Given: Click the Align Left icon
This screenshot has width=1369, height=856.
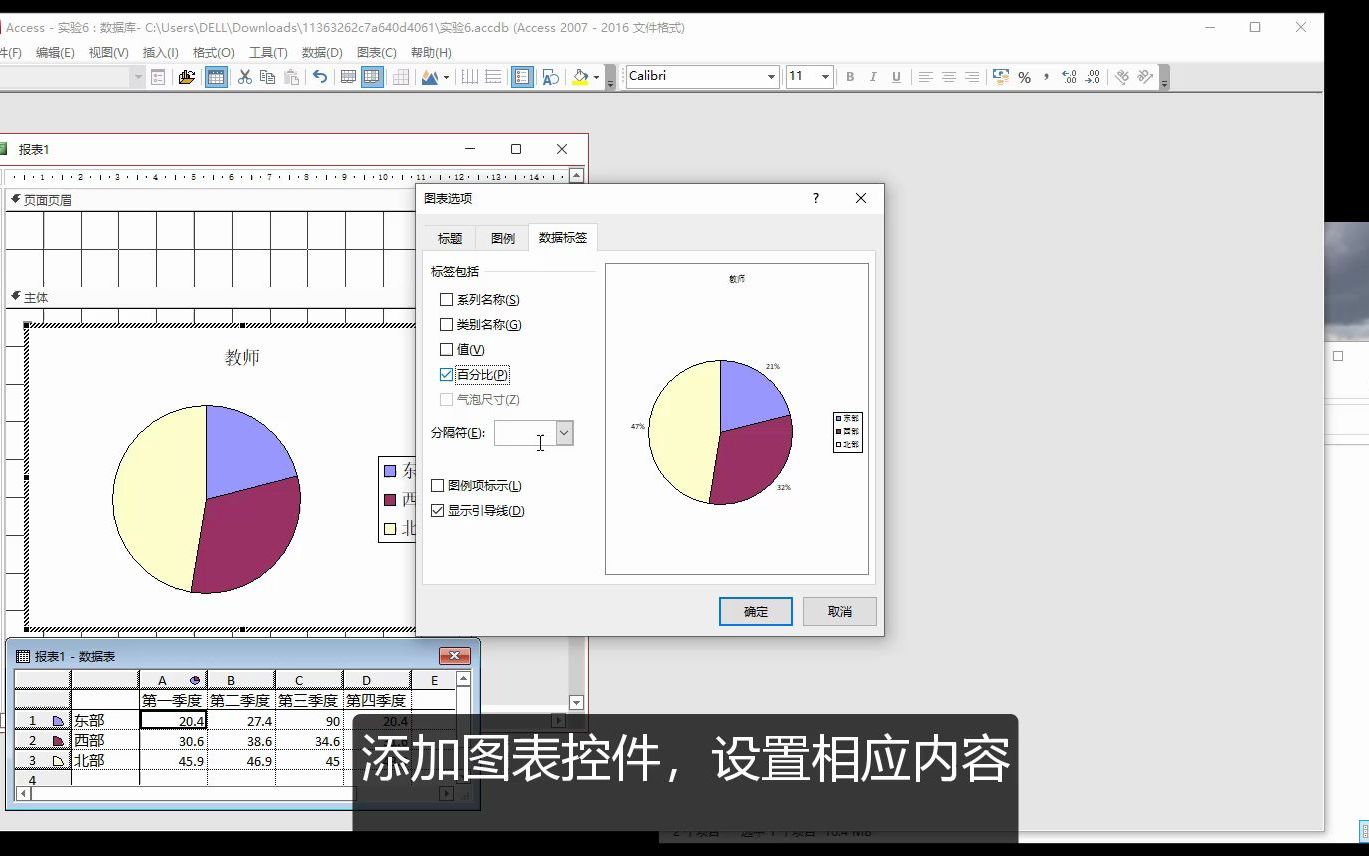Looking at the screenshot, I should (926, 77).
